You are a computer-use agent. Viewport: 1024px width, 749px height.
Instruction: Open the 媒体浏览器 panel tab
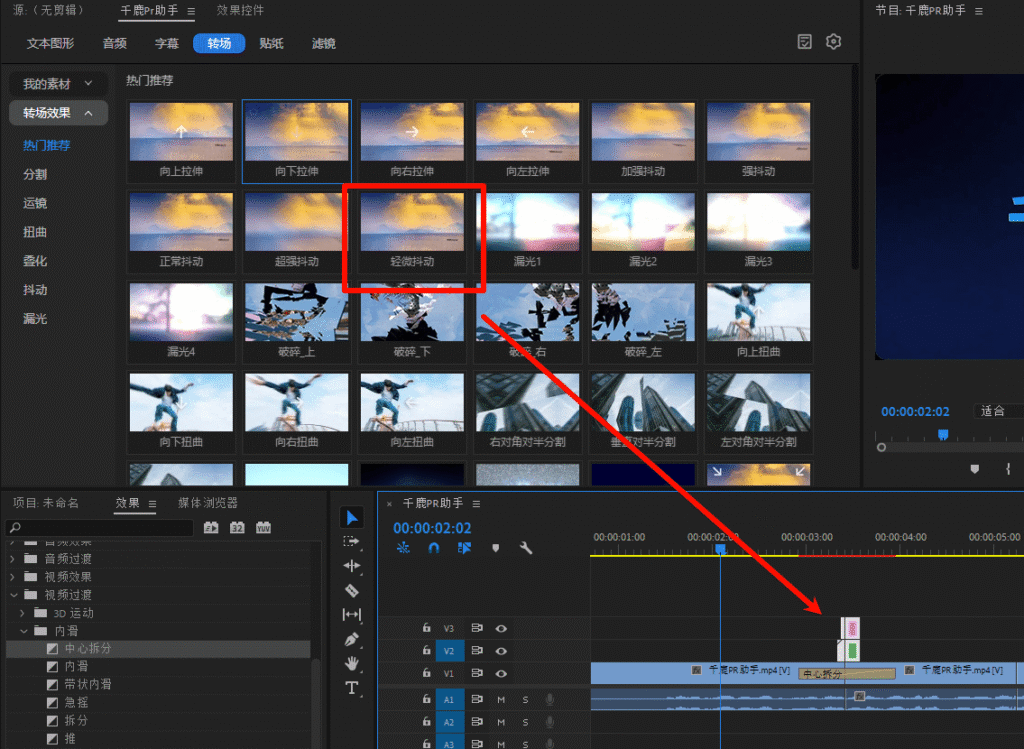(x=208, y=503)
